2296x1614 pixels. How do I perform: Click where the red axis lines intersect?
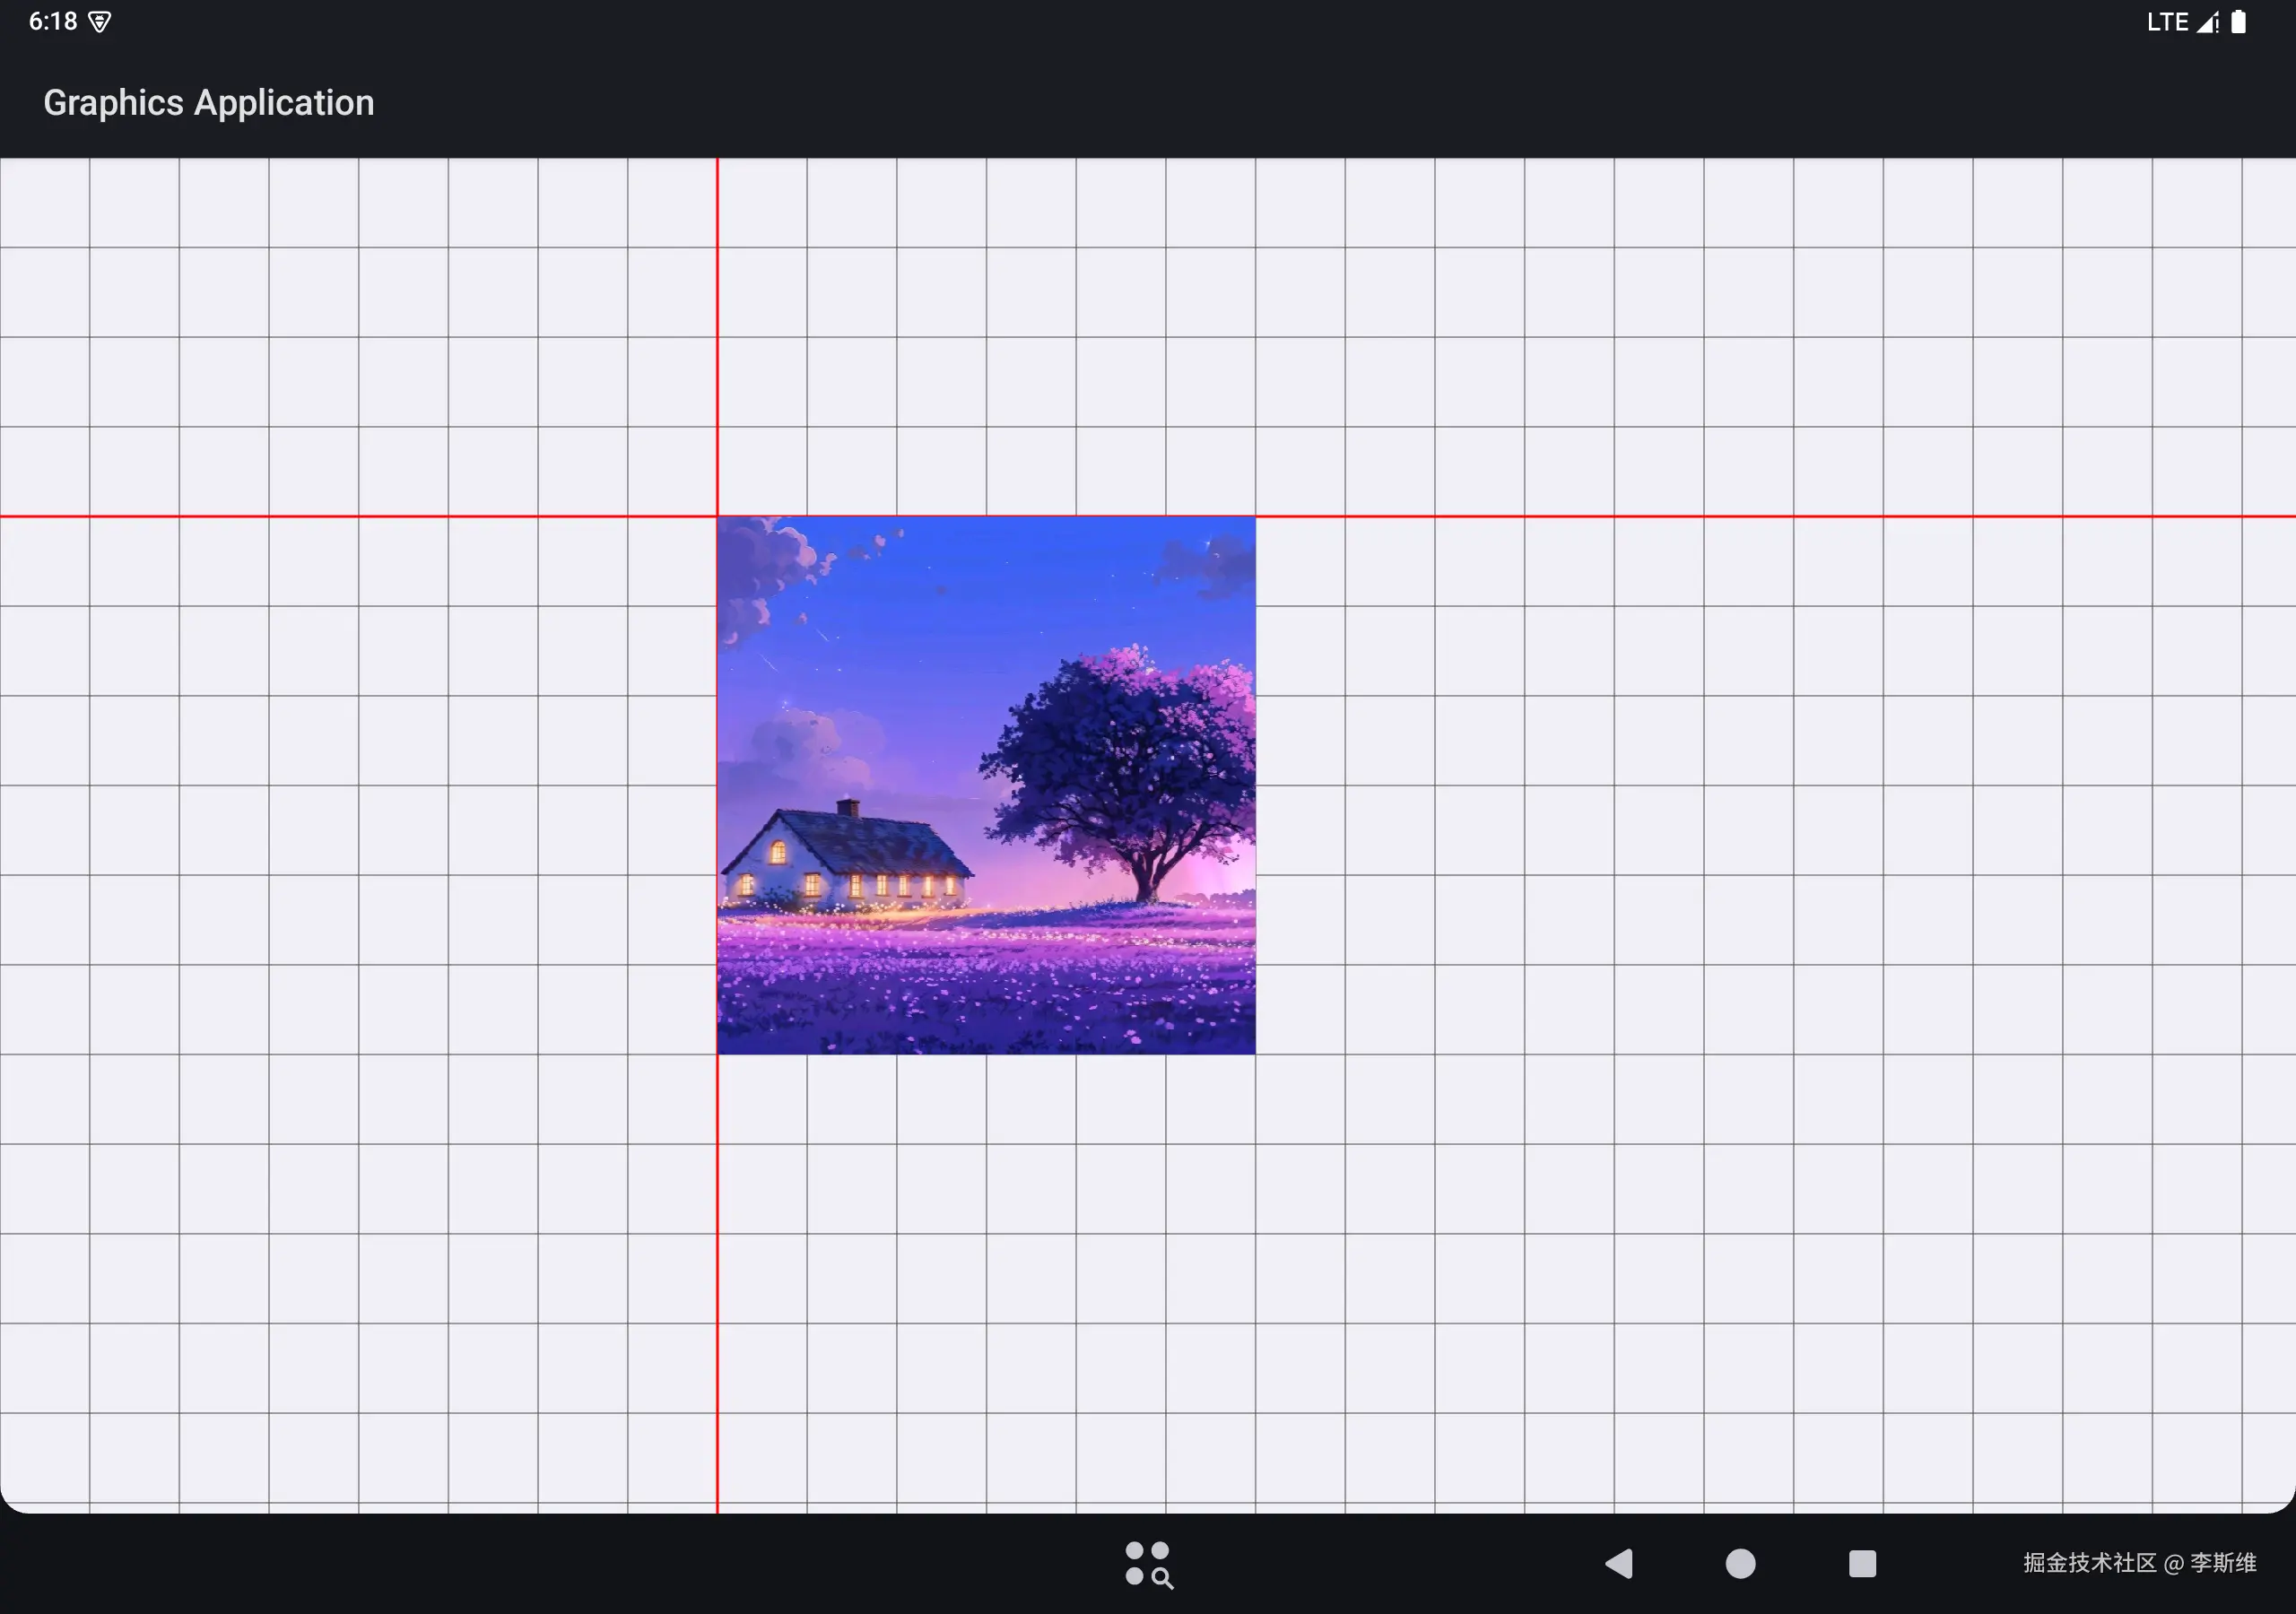(717, 516)
